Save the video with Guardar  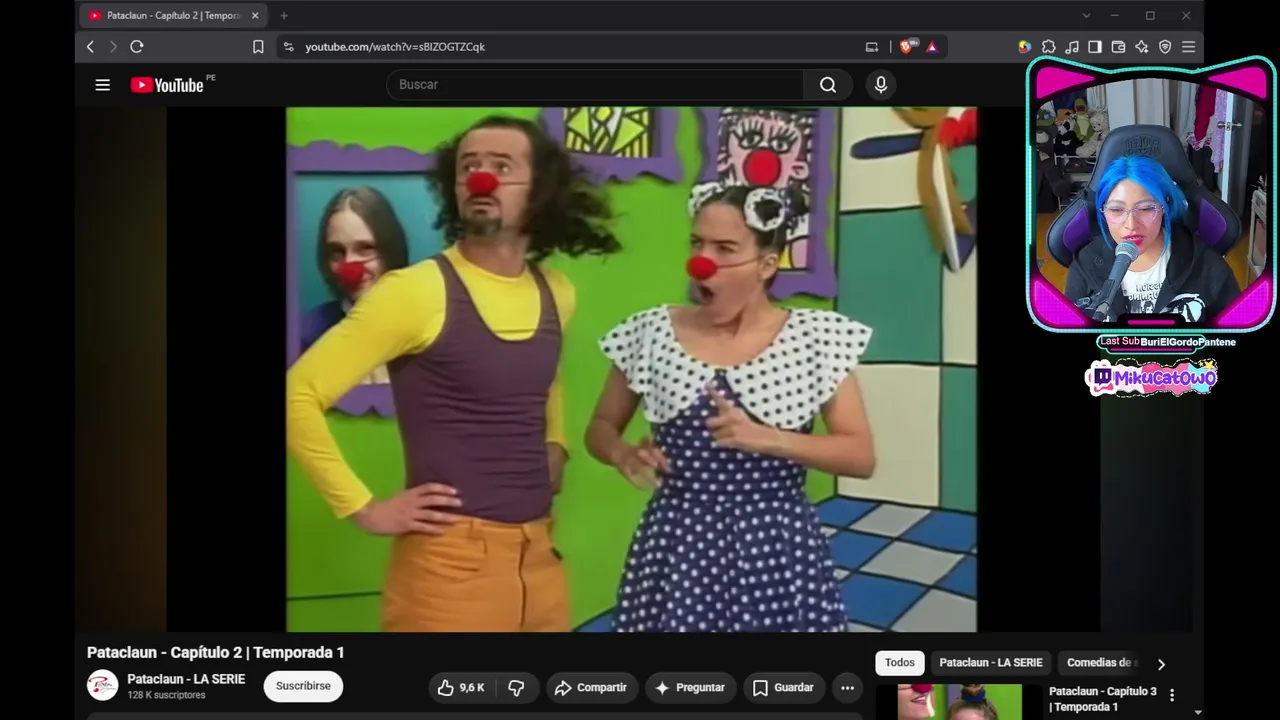(x=784, y=688)
